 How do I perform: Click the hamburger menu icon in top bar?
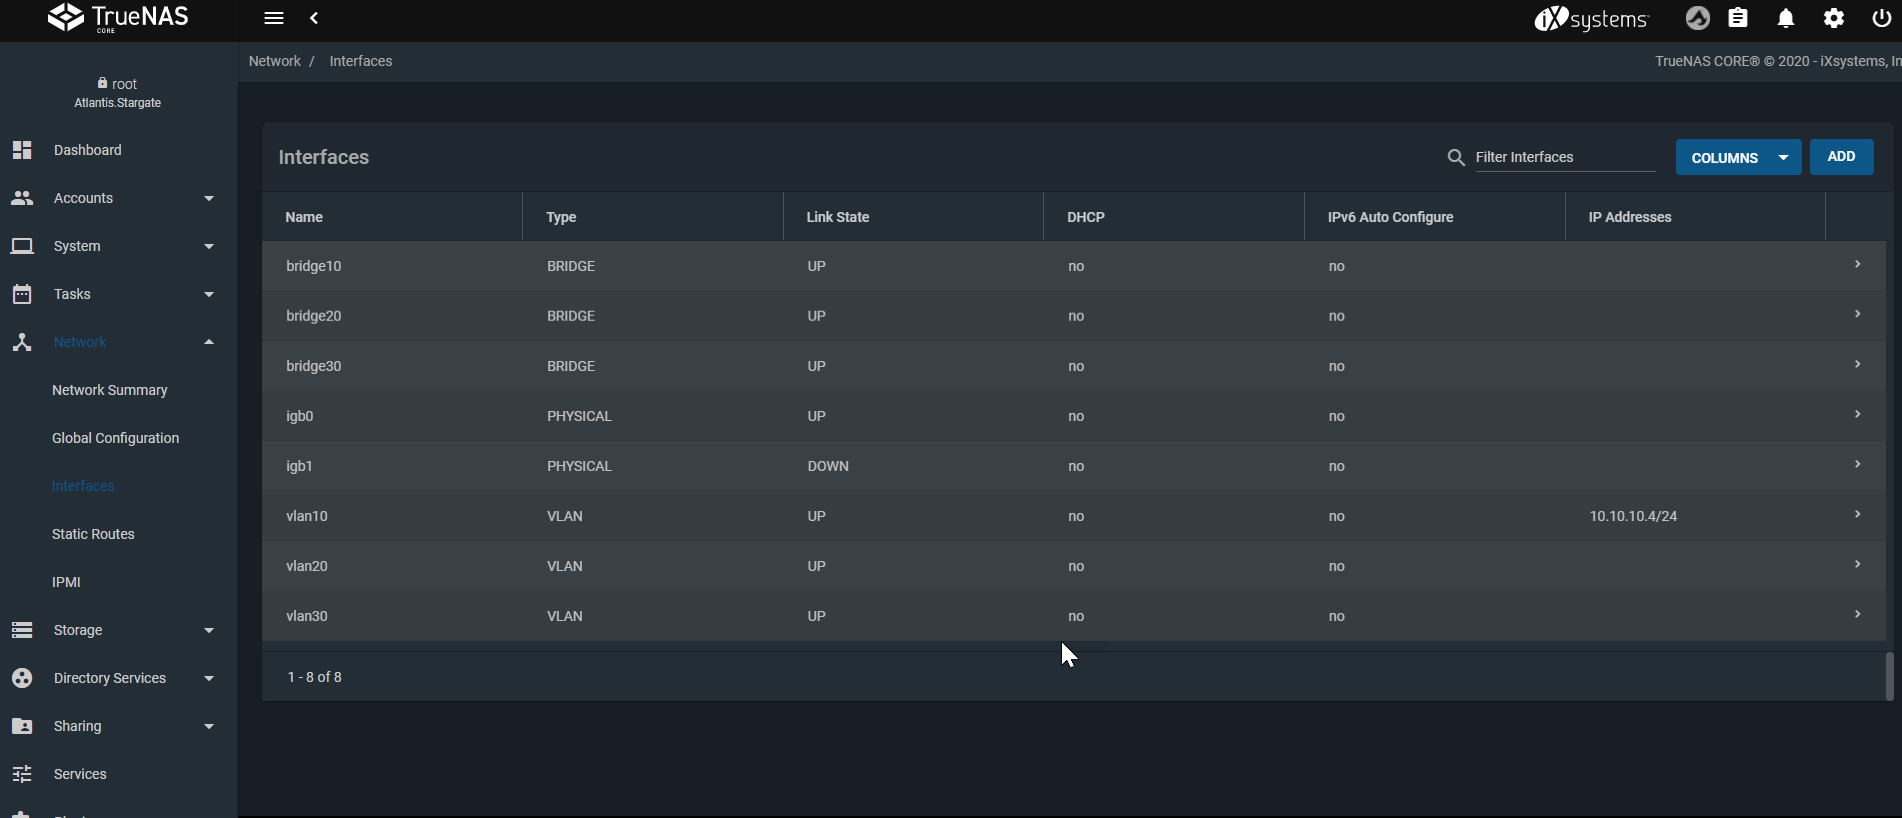pos(274,18)
